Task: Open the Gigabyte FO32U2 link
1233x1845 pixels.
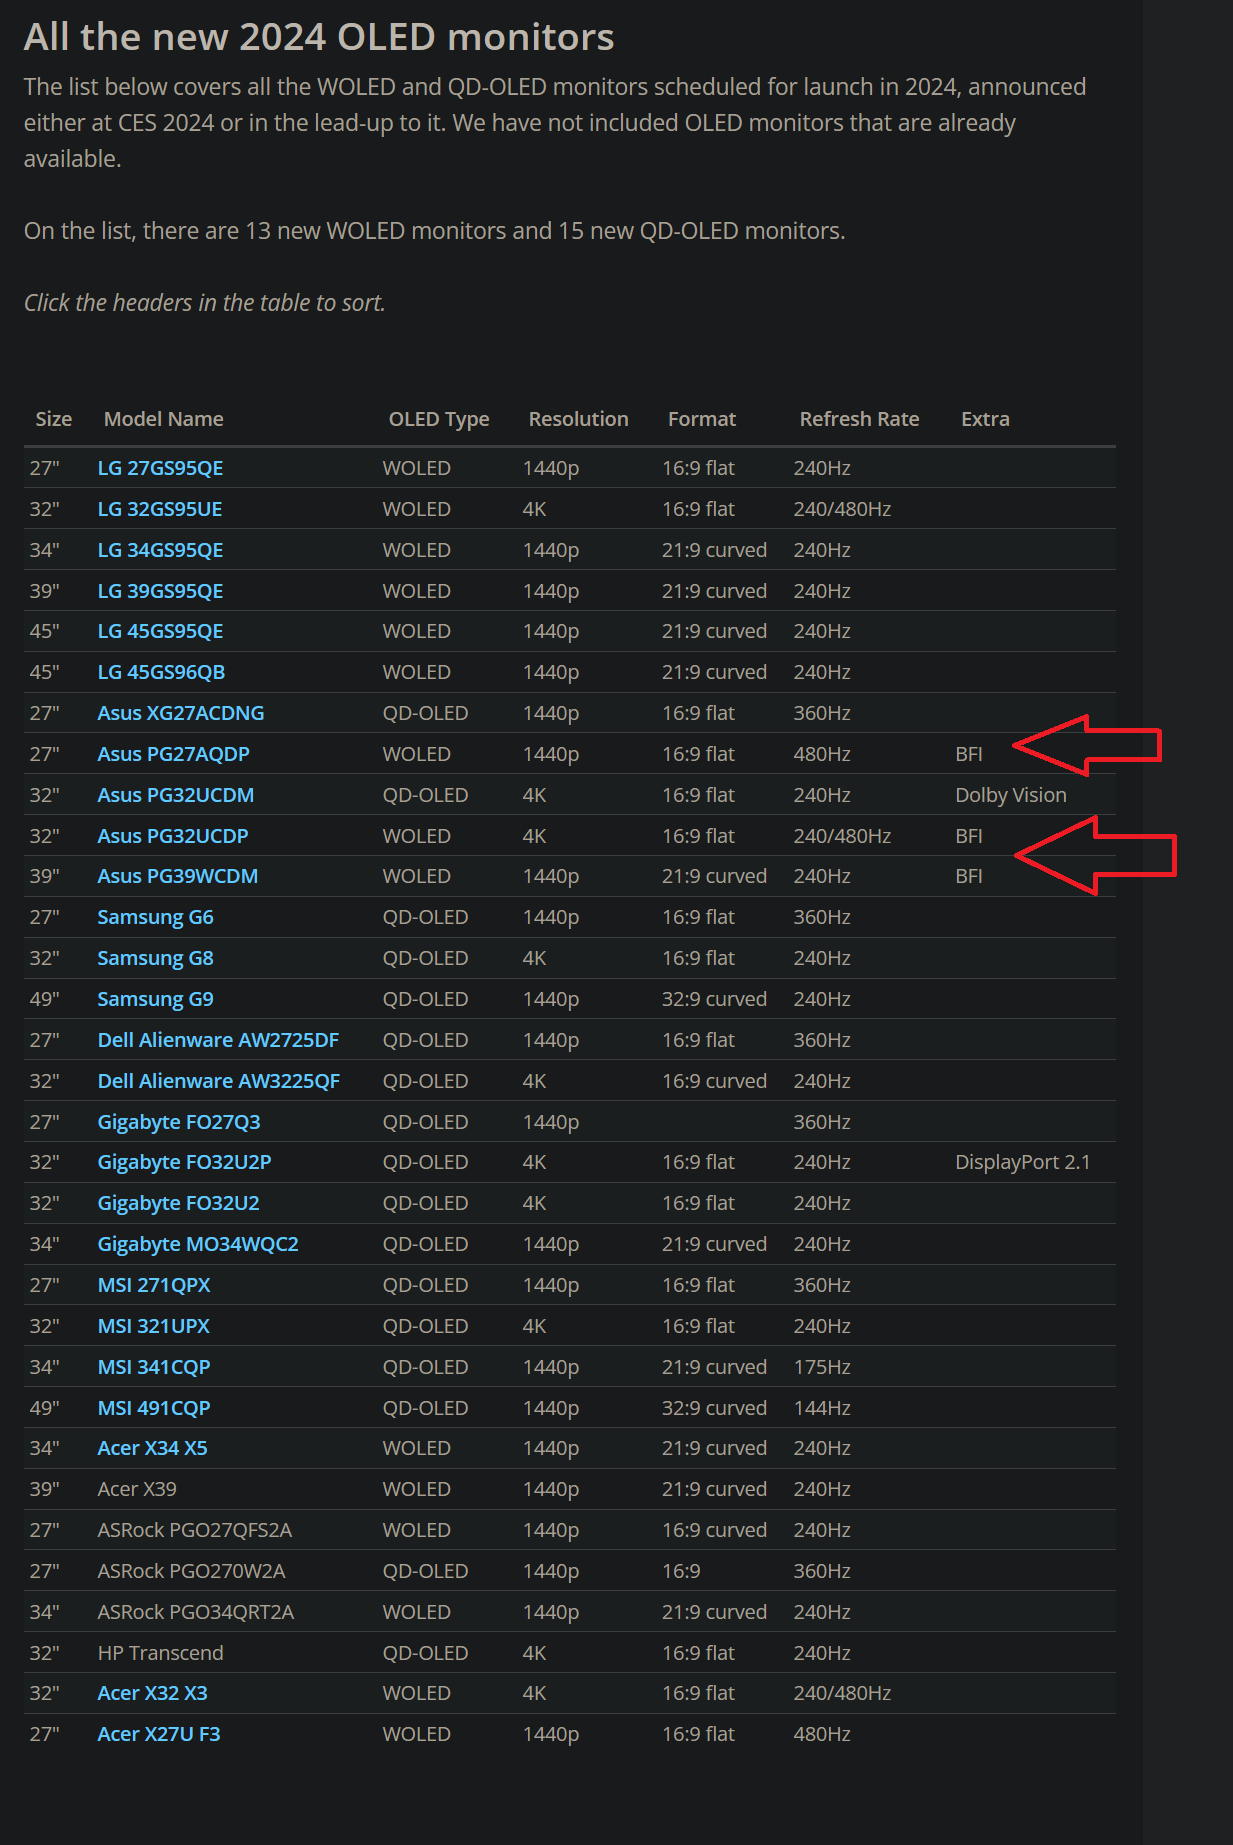Action: tap(178, 1203)
